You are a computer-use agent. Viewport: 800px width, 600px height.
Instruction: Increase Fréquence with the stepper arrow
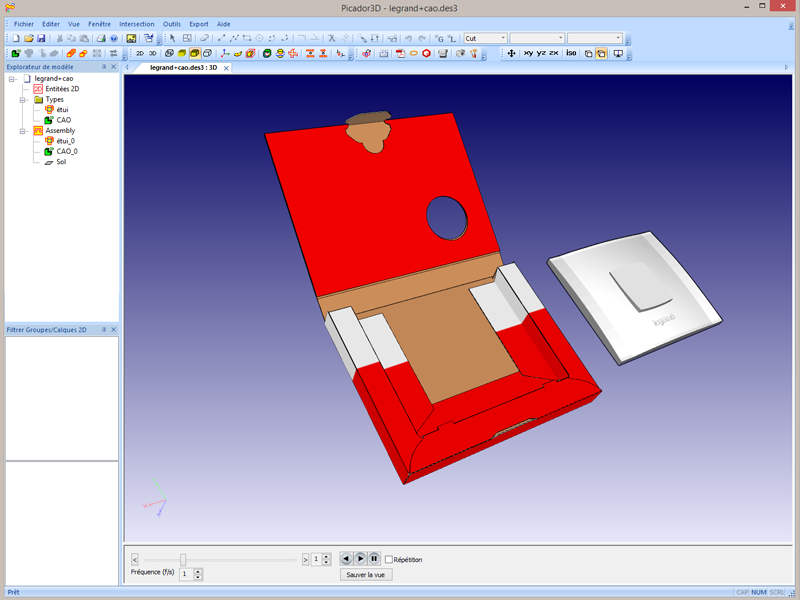tap(199, 571)
